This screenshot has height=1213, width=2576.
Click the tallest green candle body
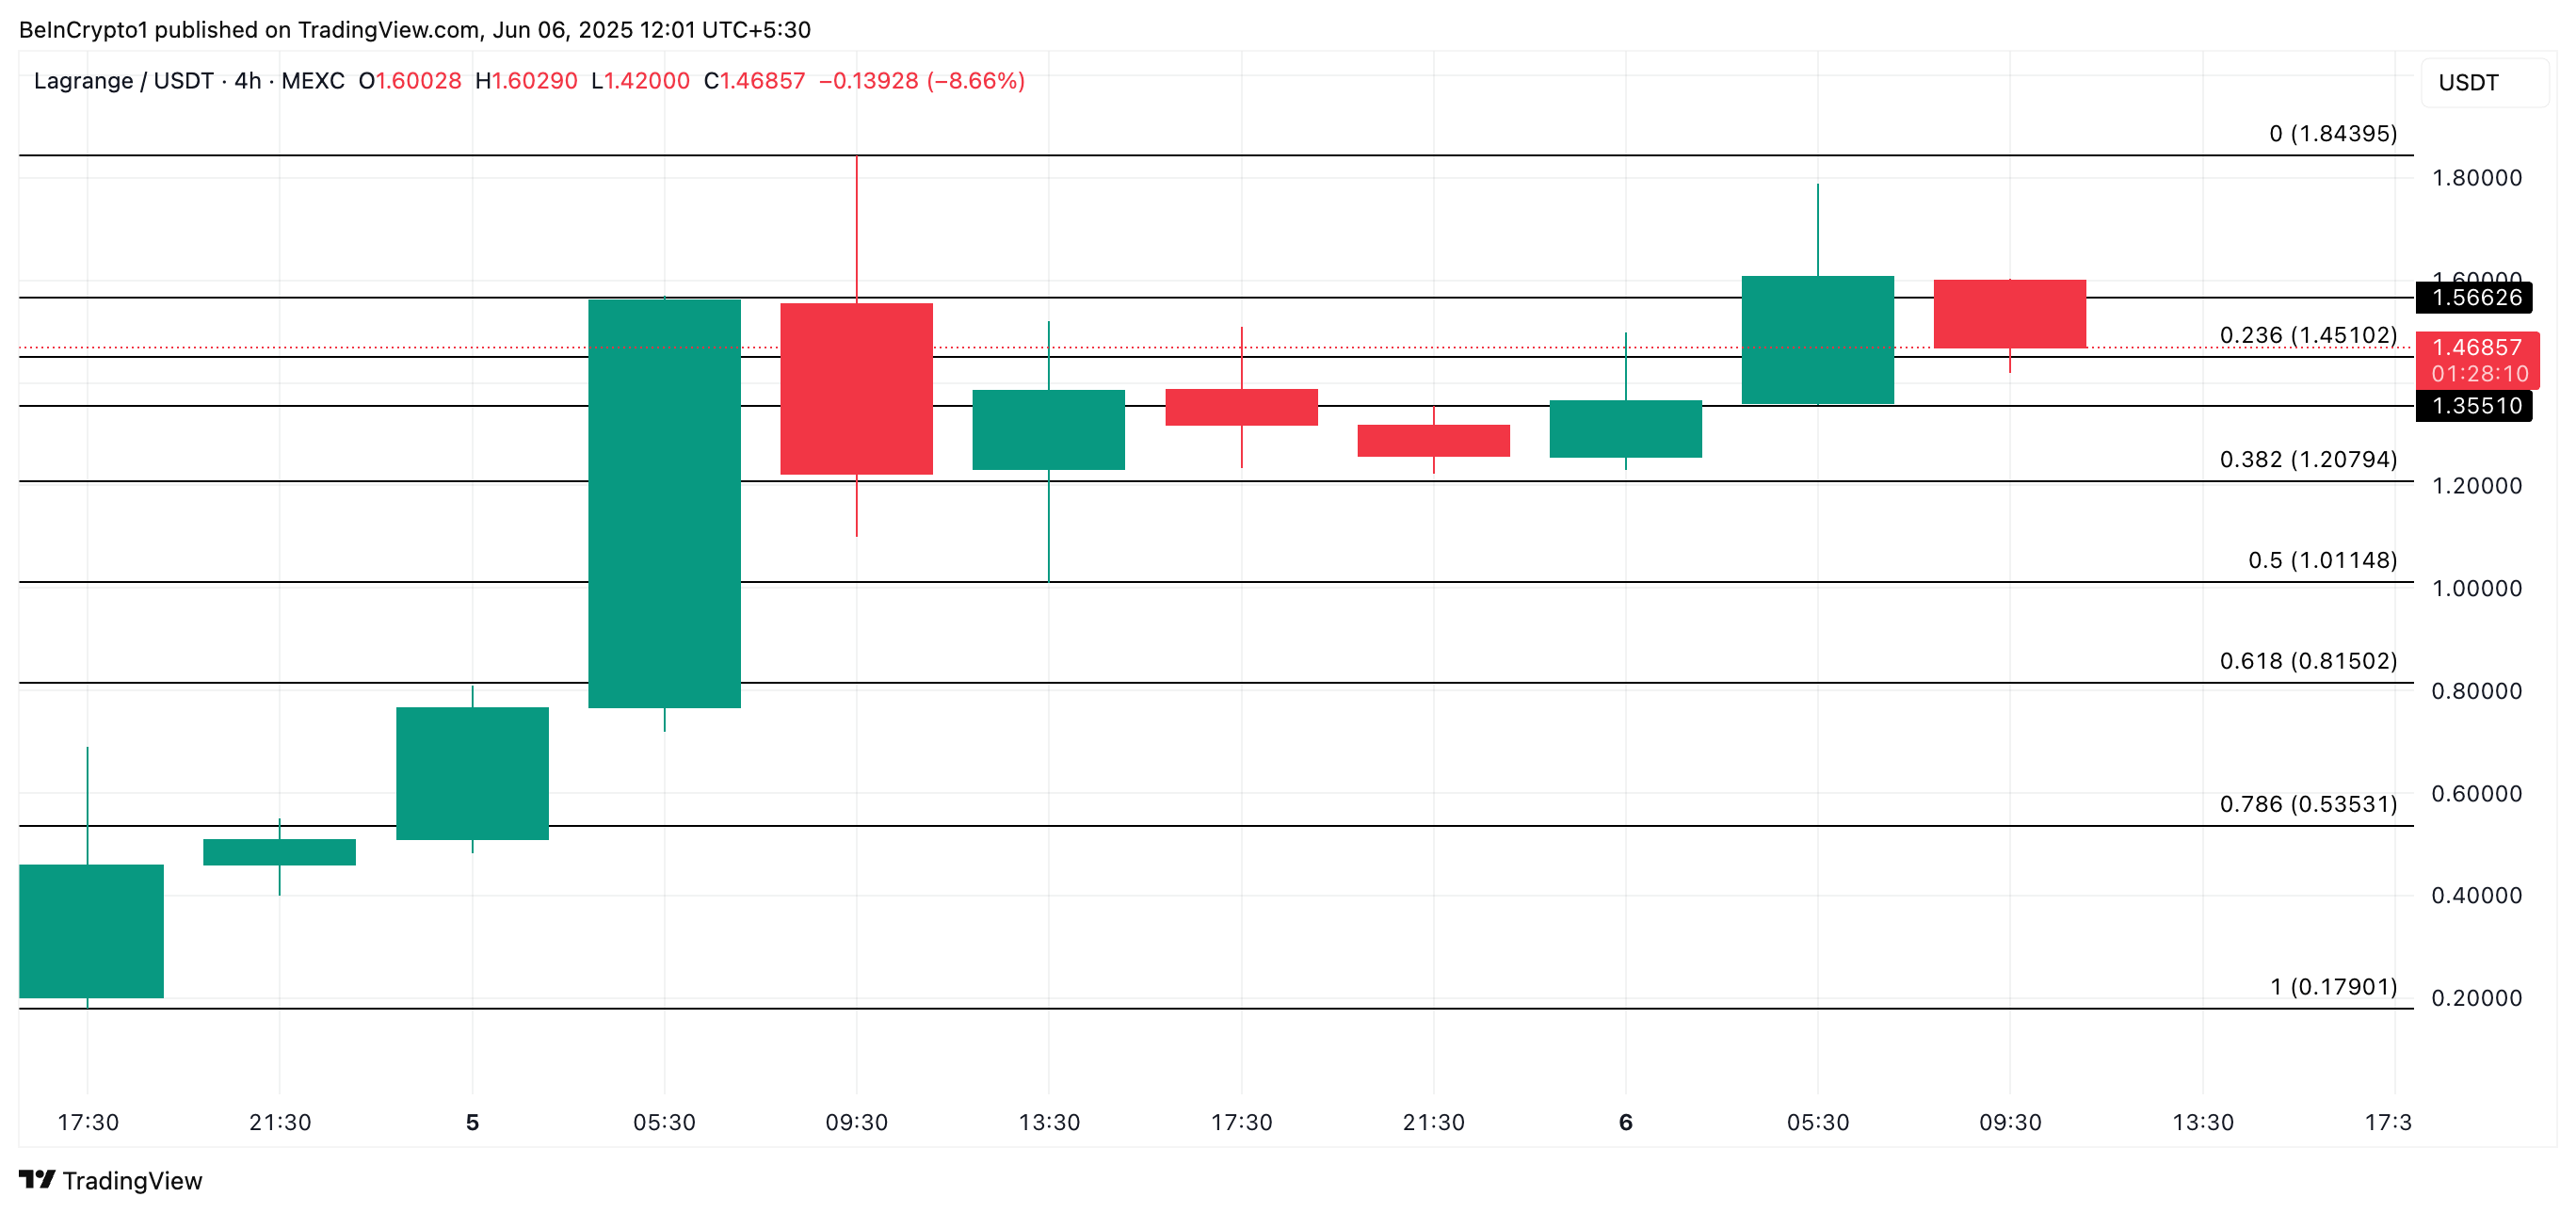coord(664,503)
